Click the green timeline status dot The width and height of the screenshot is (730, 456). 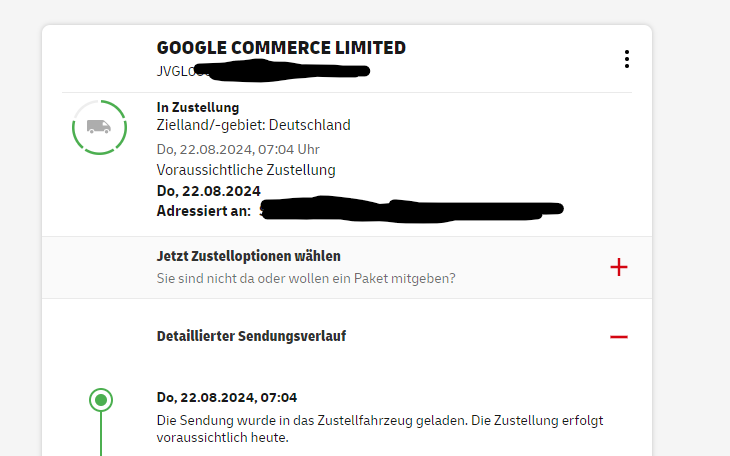click(100, 401)
